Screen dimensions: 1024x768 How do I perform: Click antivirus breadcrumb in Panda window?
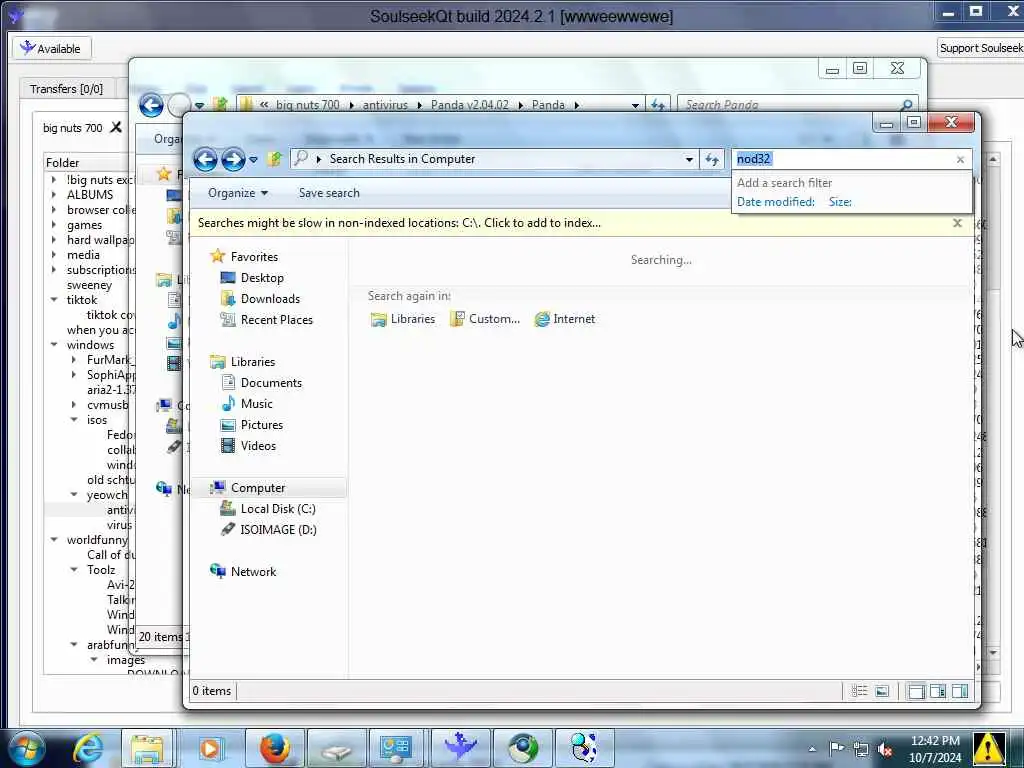point(385,104)
